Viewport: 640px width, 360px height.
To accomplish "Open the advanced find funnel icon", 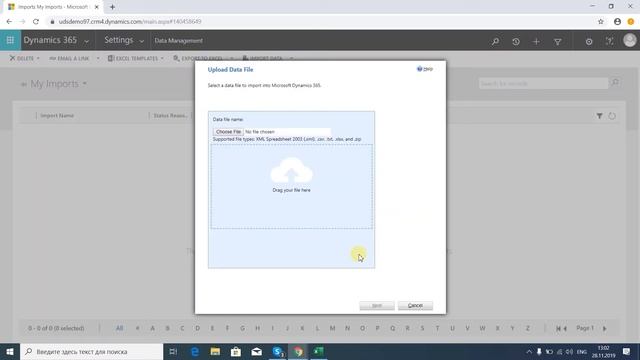I will pos(557,41).
